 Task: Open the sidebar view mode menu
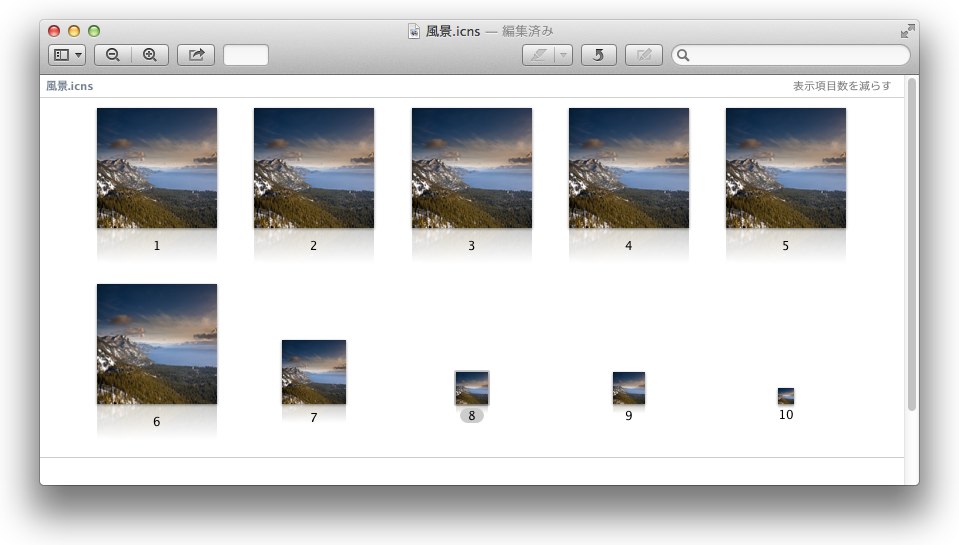tap(67, 55)
